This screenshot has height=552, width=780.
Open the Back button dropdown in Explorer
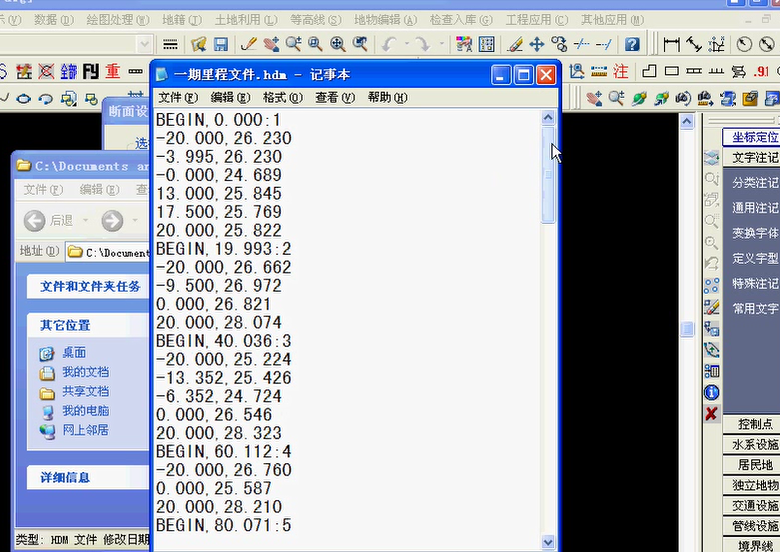click(85, 220)
